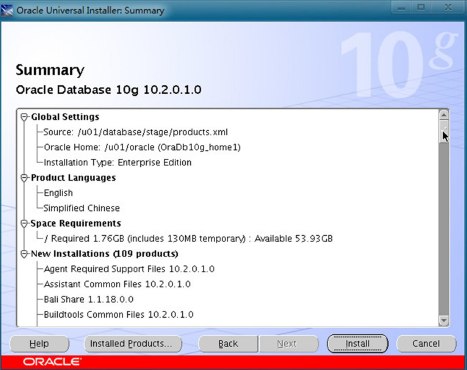
Task: Select the Source products.xml entry
Action: pyautogui.click(x=136, y=132)
